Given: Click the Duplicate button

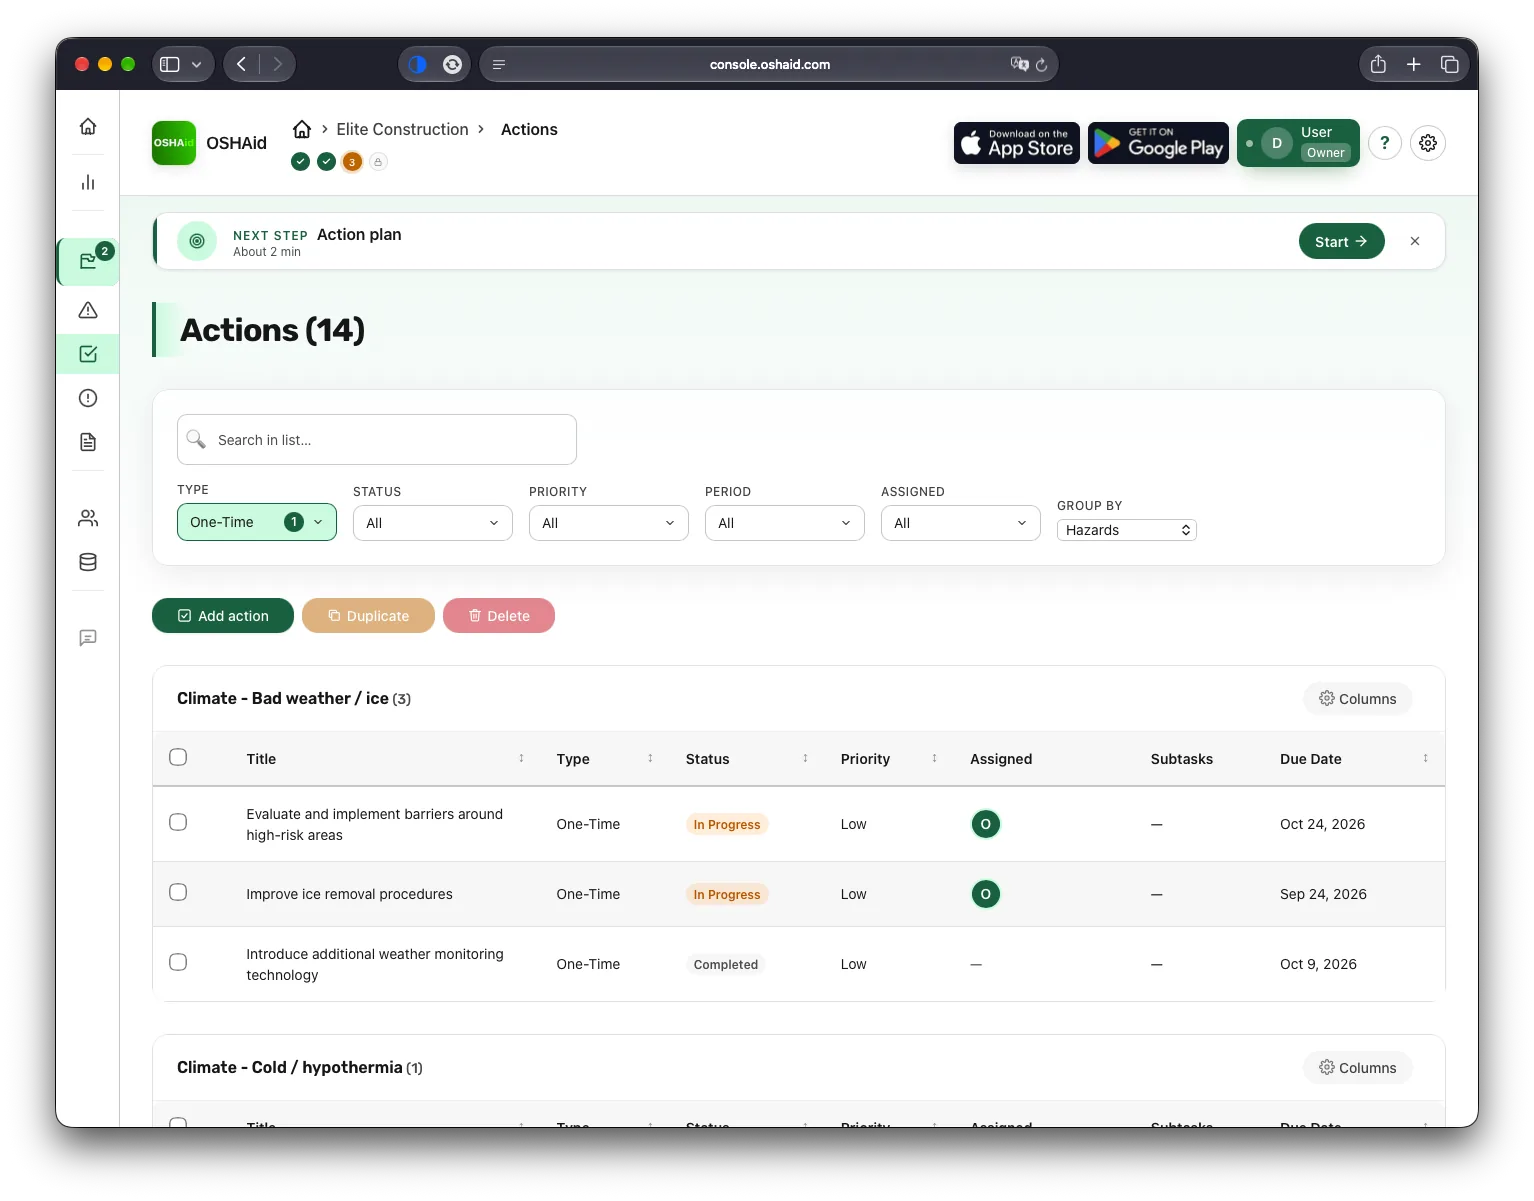Looking at the screenshot, I should pos(368,616).
